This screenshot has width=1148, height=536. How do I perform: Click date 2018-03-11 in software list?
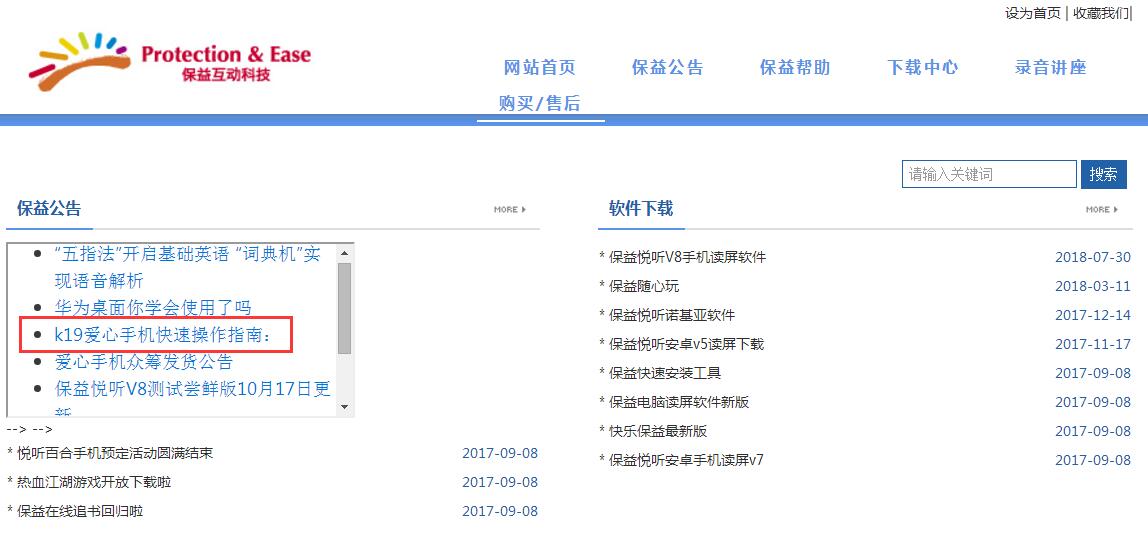1092,286
